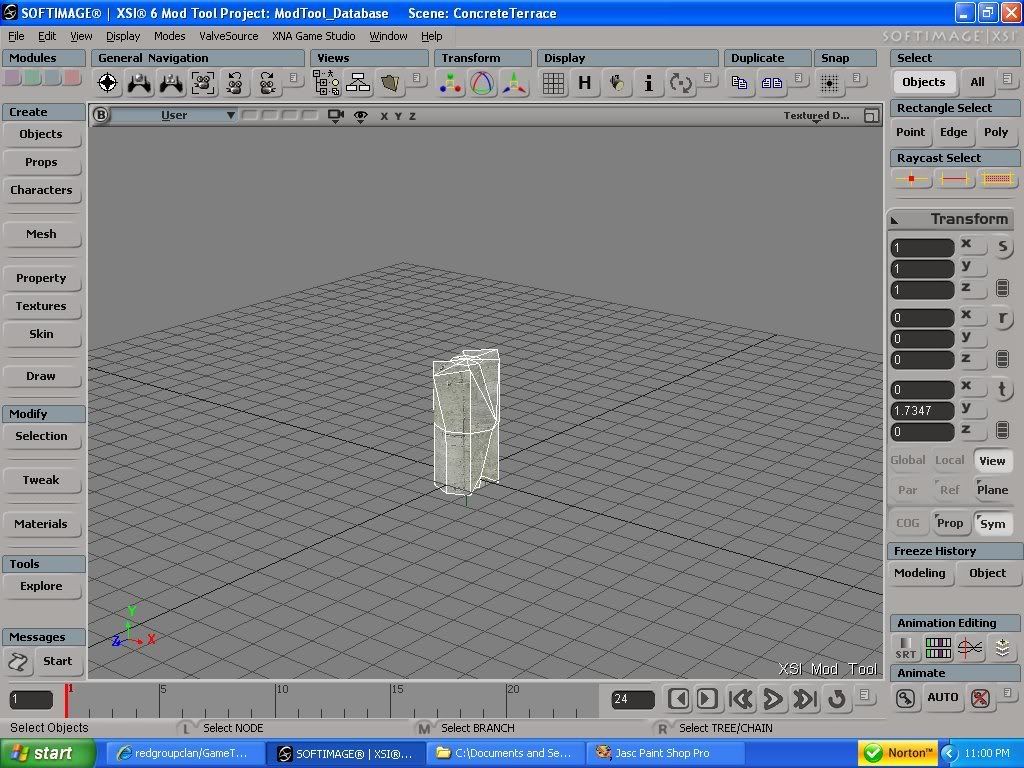1024x768 pixels.
Task: Open the animation curve editor icon
Action: (x=970, y=648)
